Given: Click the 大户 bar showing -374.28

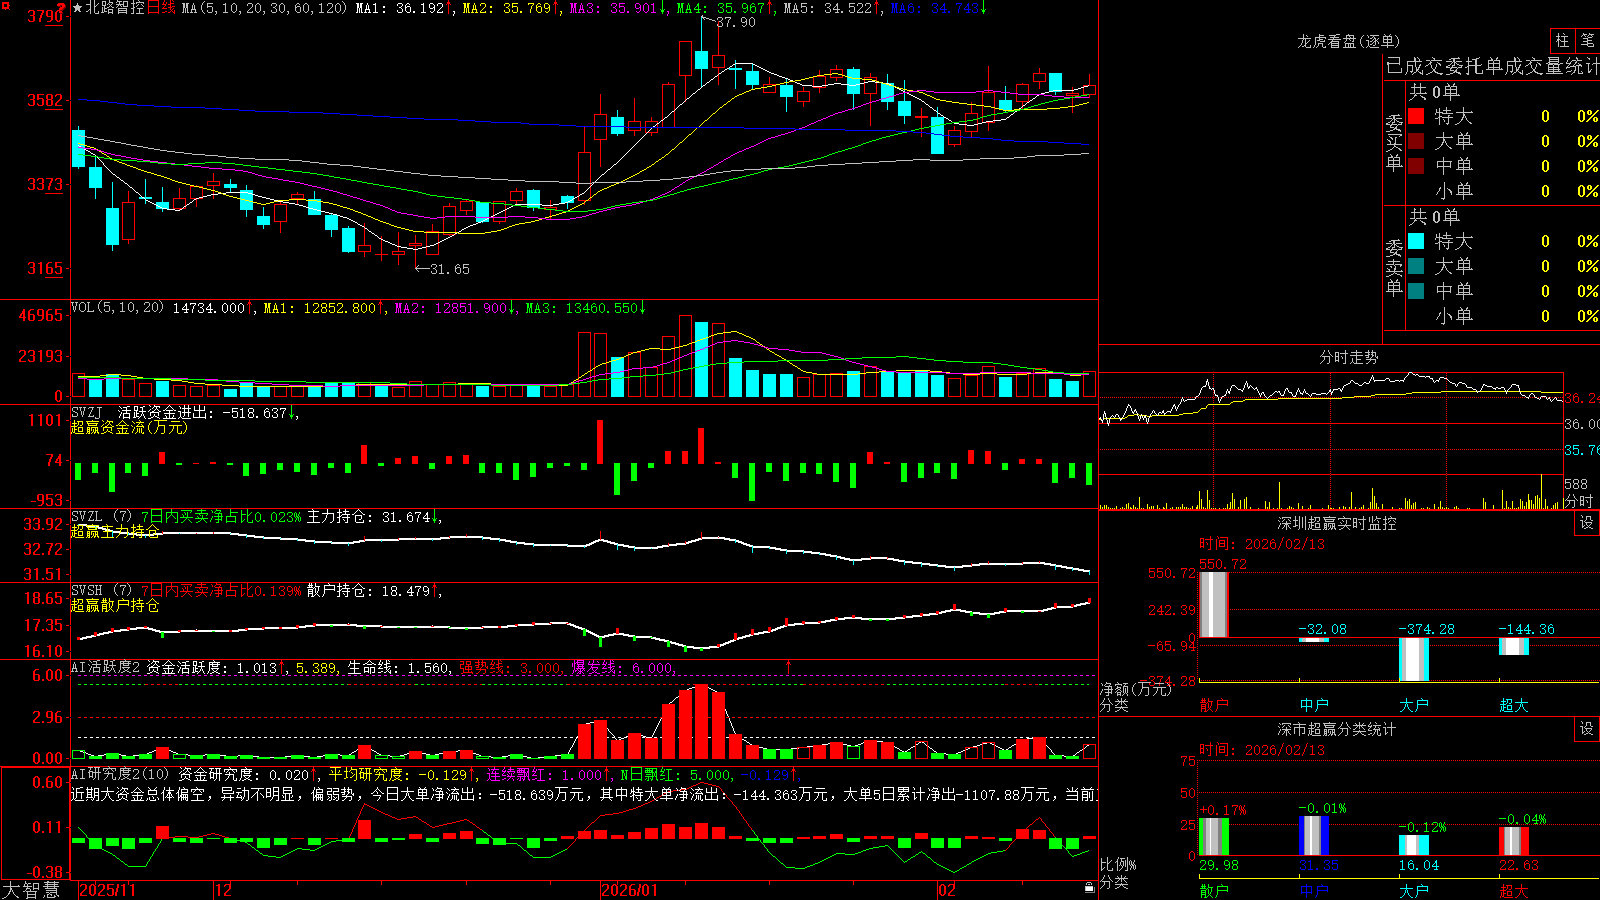Looking at the screenshot, I should (x=1414, y=660).
